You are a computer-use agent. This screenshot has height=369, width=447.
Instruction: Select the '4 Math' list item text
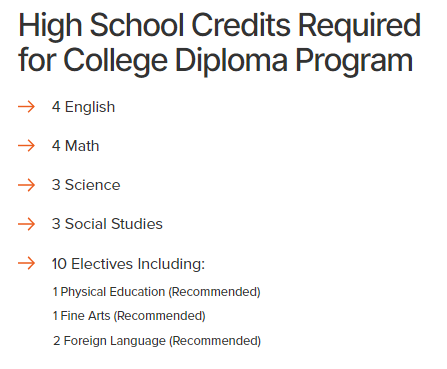[75, 146]
